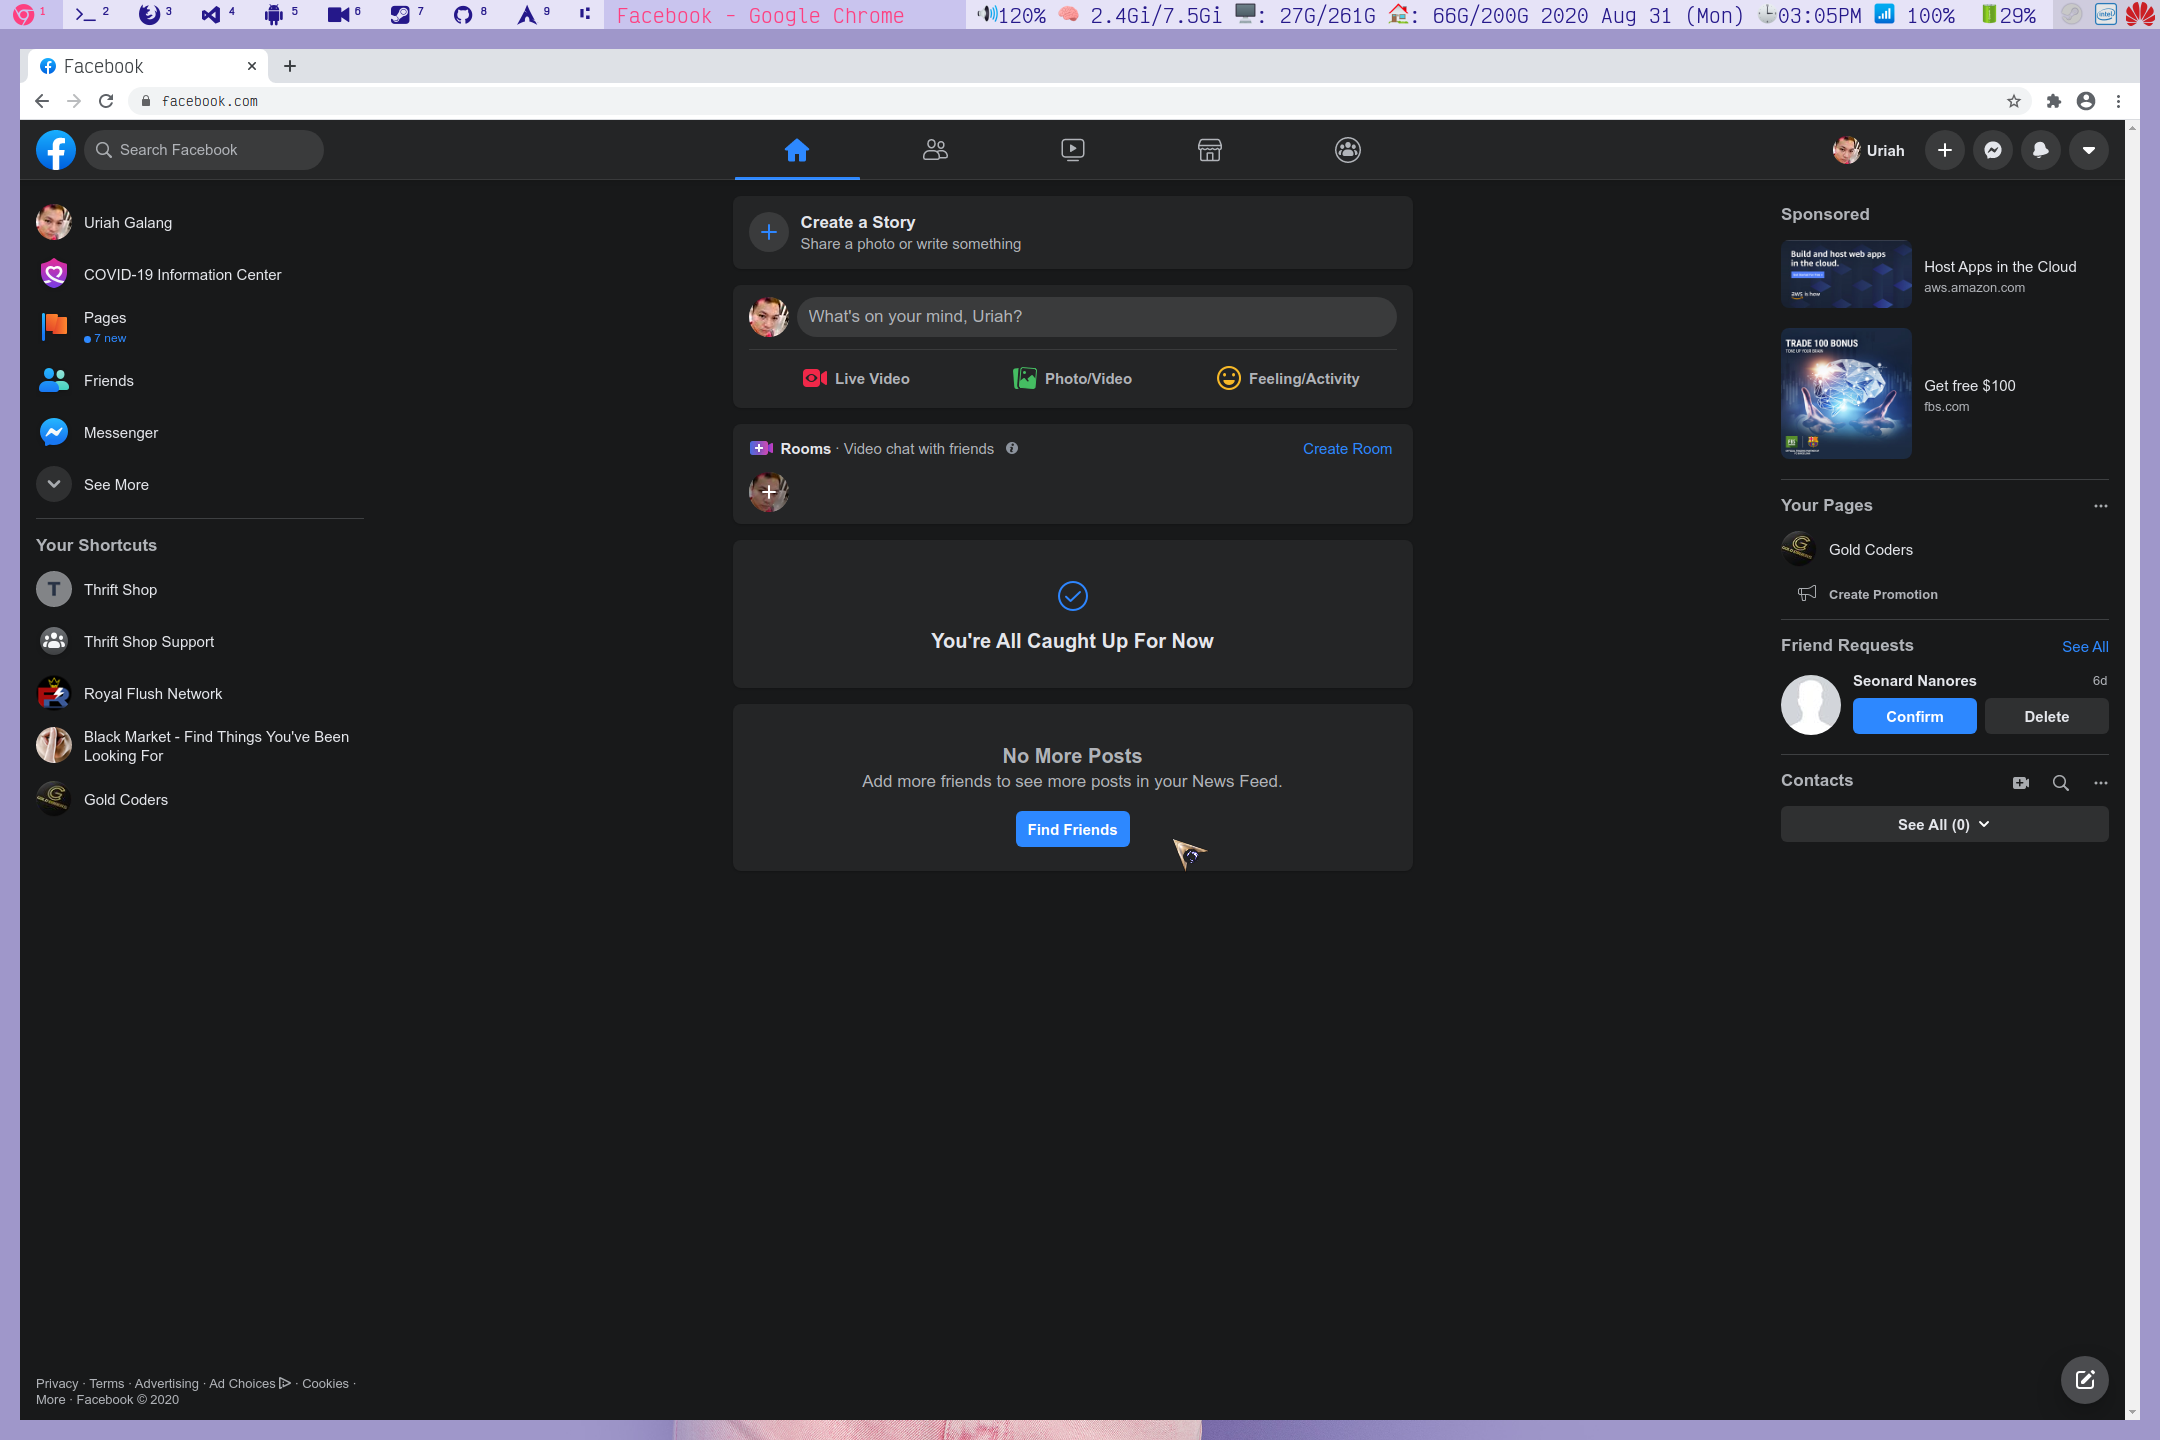
Task: Open the Marketplace tab
Action: [1210, 150]
